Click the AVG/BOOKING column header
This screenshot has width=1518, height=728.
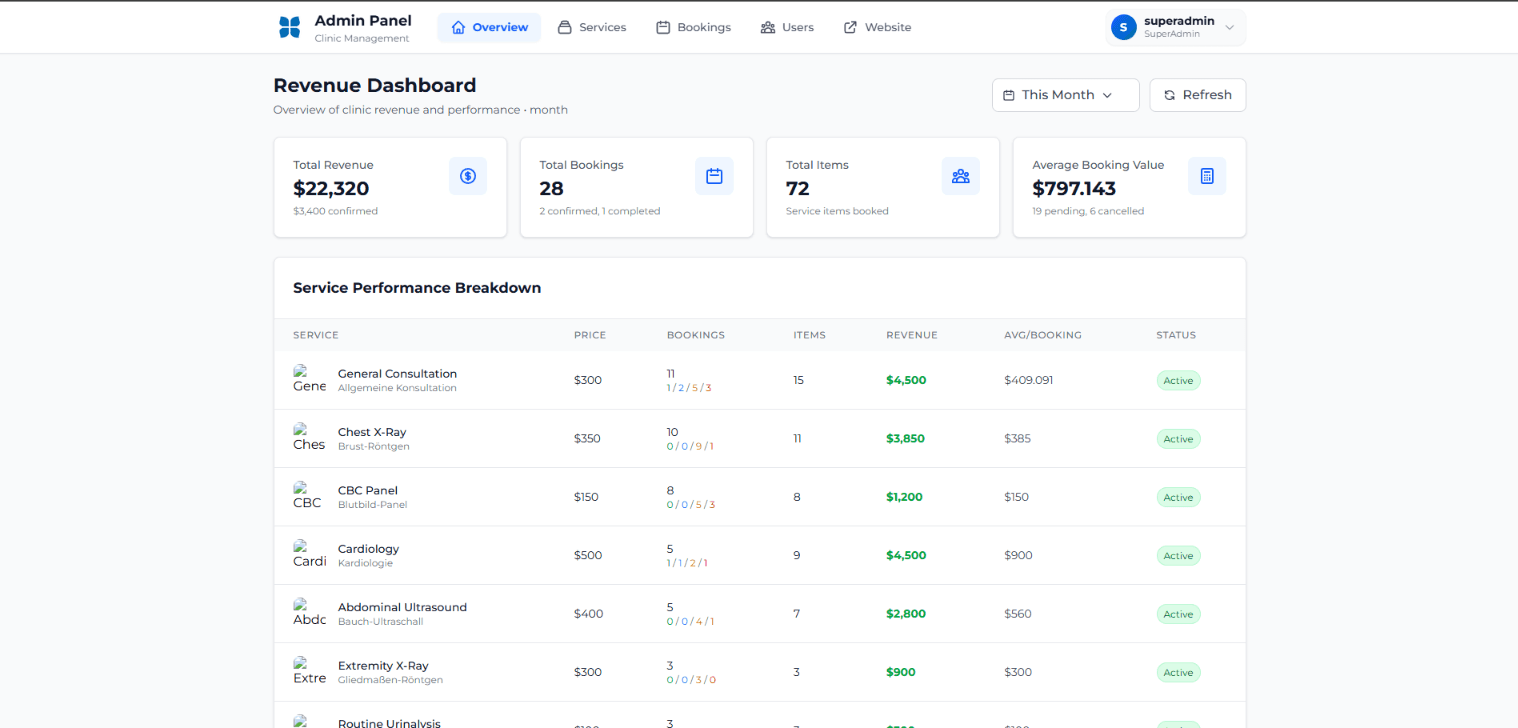click(x=1043, y=335)
